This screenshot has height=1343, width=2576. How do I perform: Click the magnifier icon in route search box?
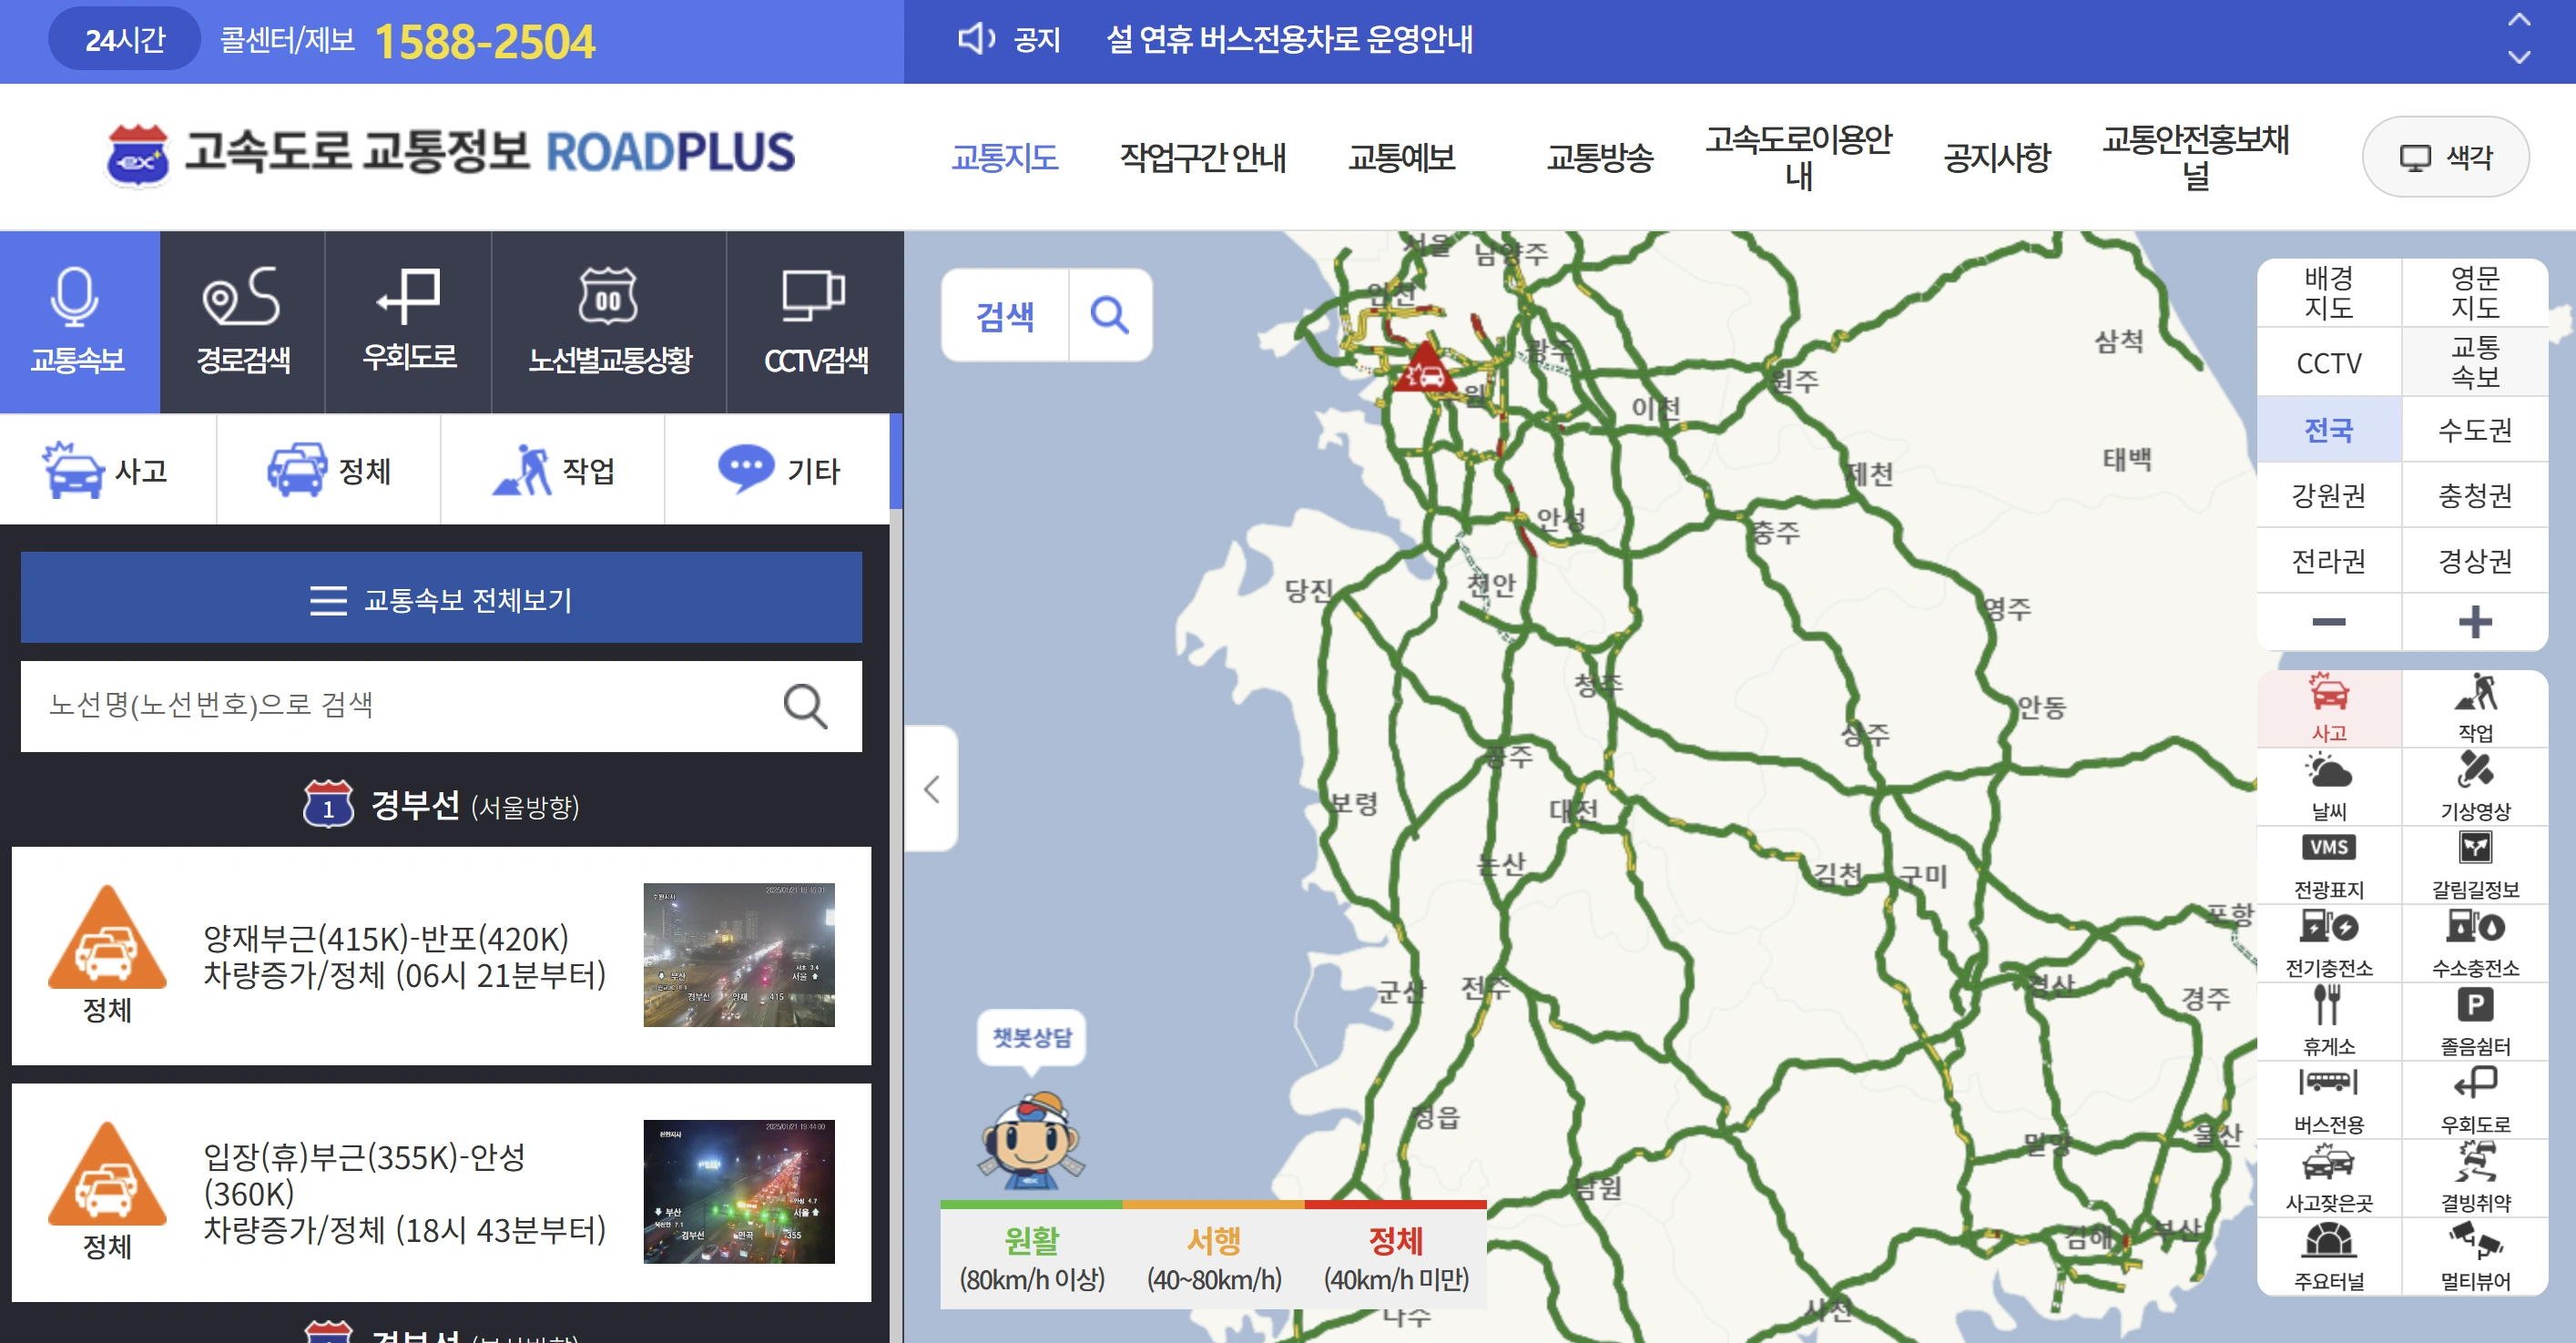point(805,706)
